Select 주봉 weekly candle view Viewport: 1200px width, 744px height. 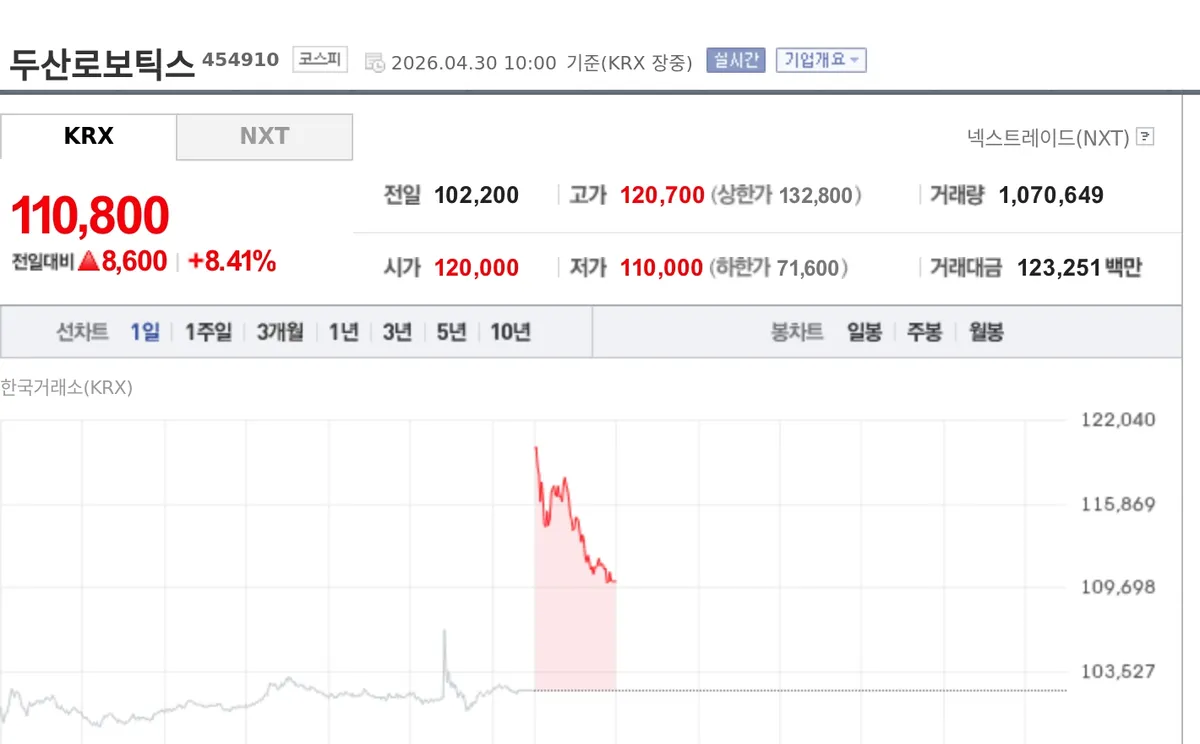(923, 333)
